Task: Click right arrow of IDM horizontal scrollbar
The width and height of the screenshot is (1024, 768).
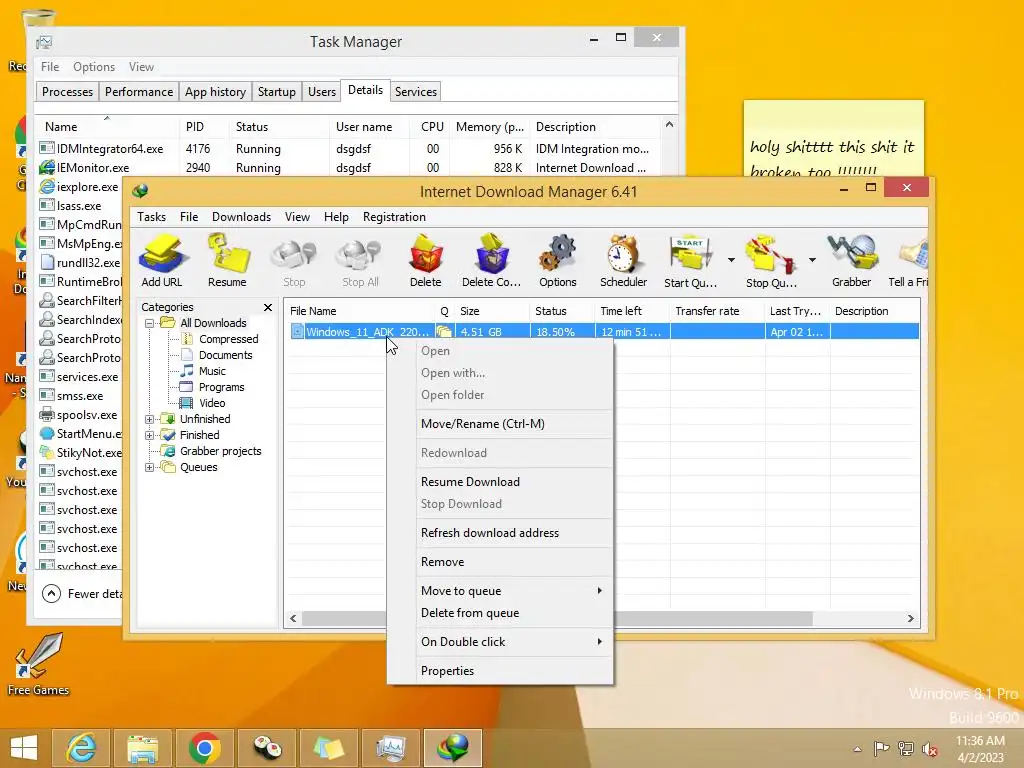Action: tap(910, 618)
